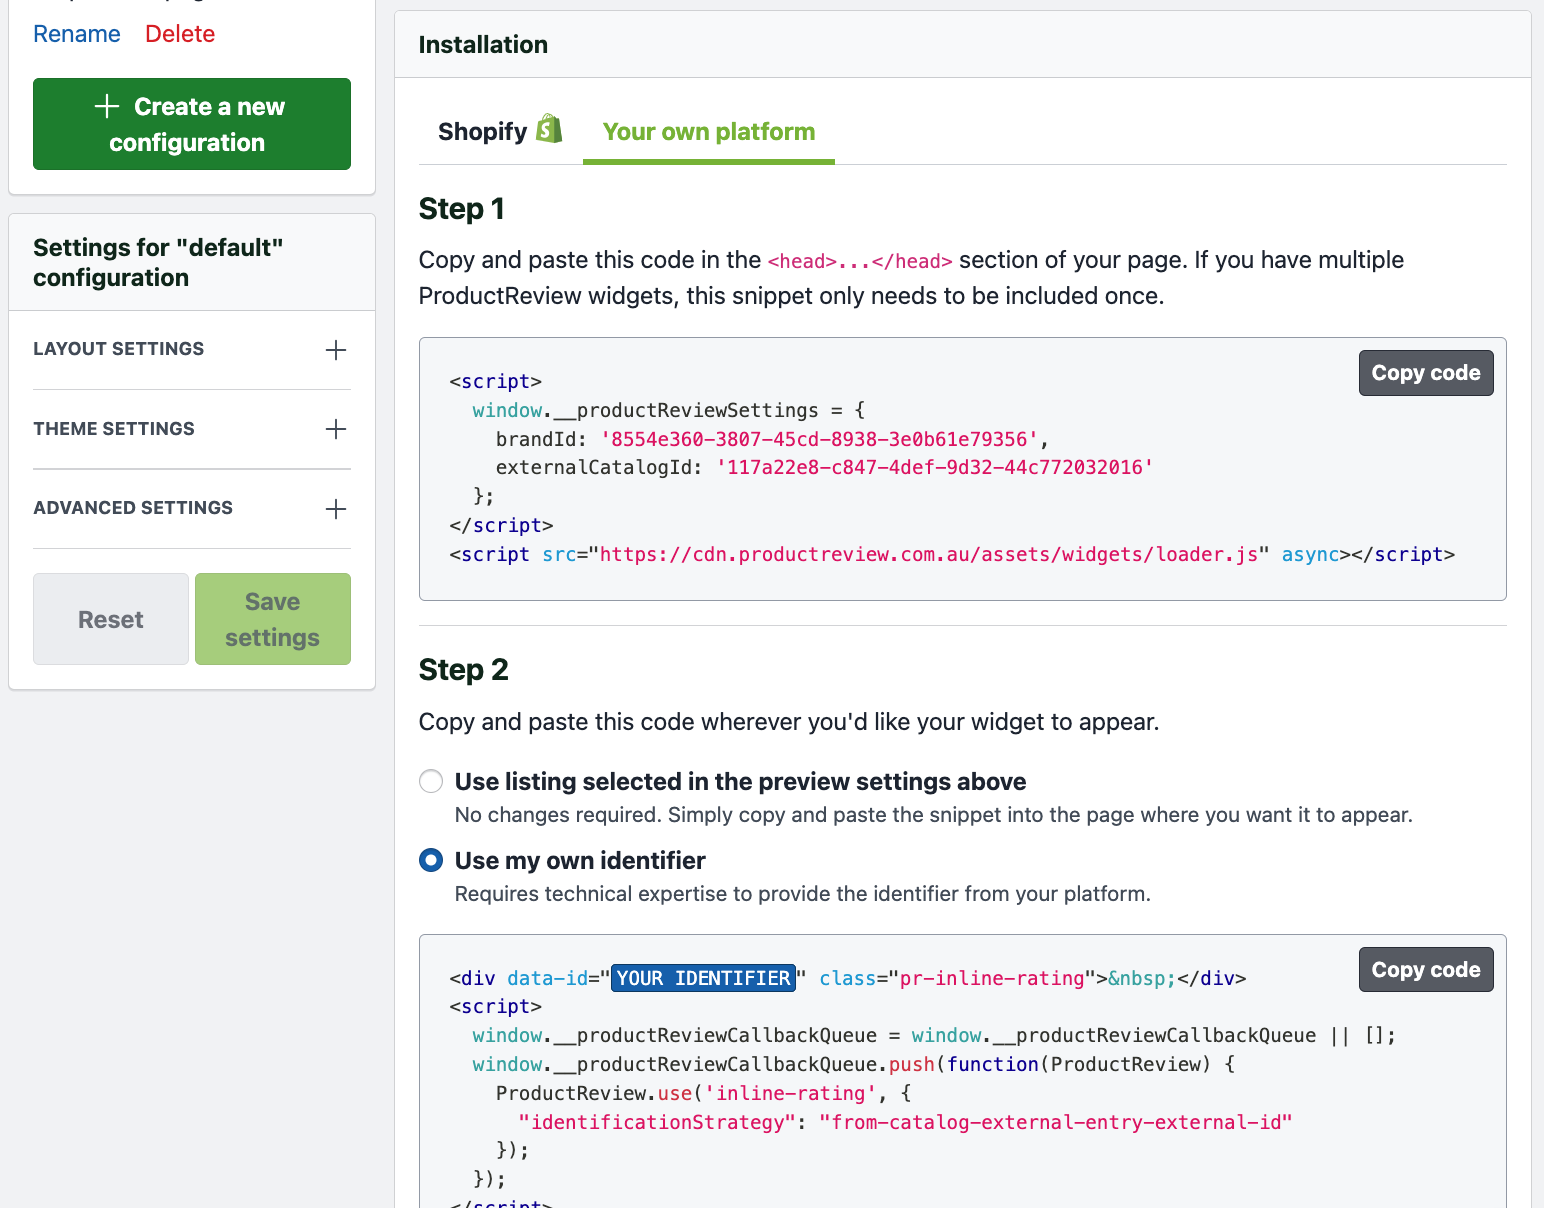Click the Rename link
The width and height of the screenshot is (1544, 1208).
77,34
